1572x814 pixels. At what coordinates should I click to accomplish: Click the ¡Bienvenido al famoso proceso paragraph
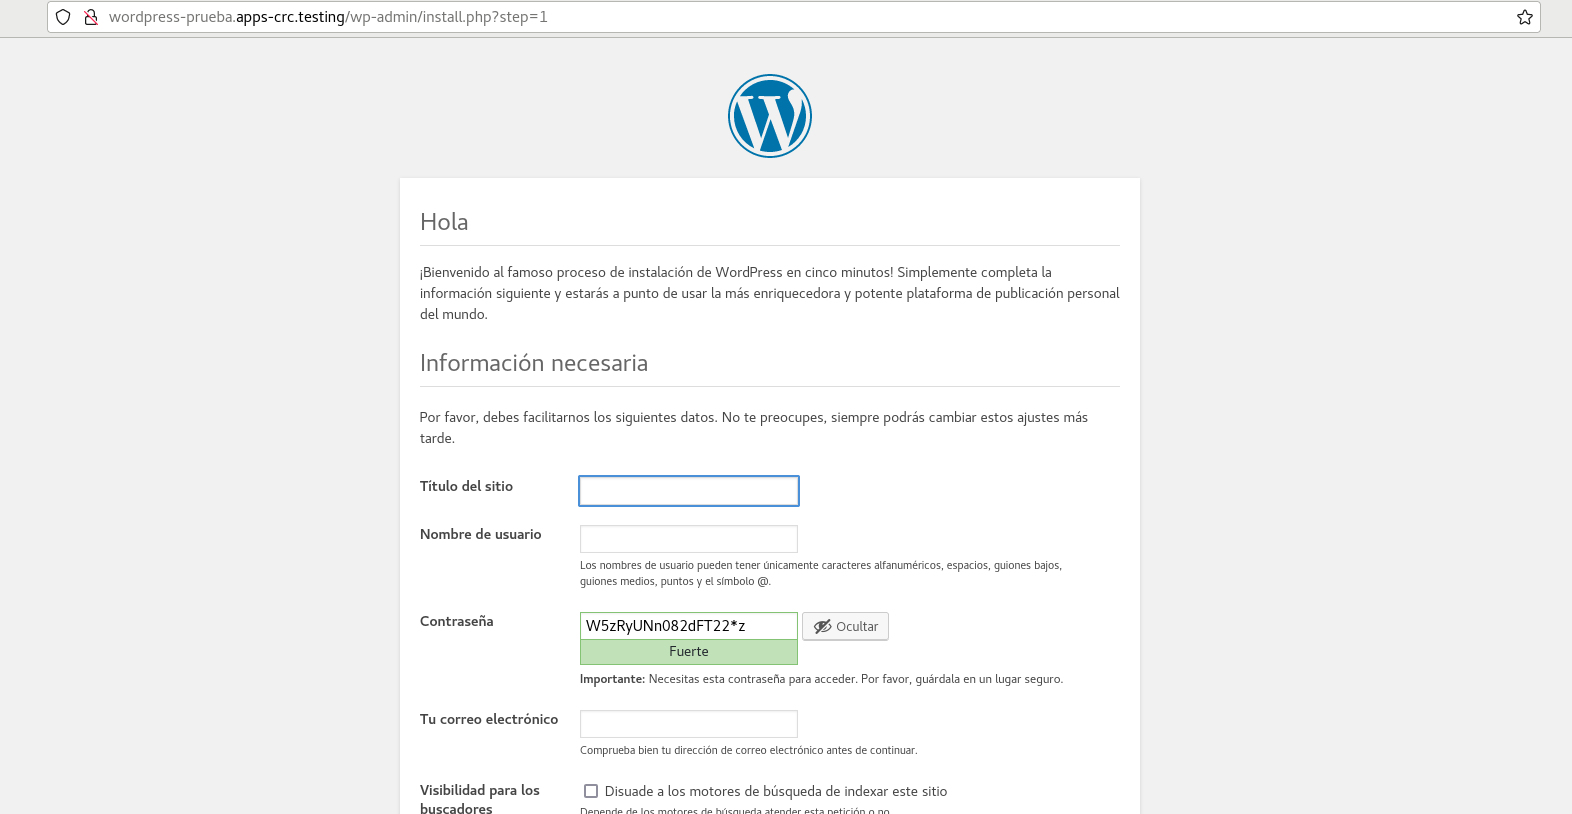click(770, 293)
